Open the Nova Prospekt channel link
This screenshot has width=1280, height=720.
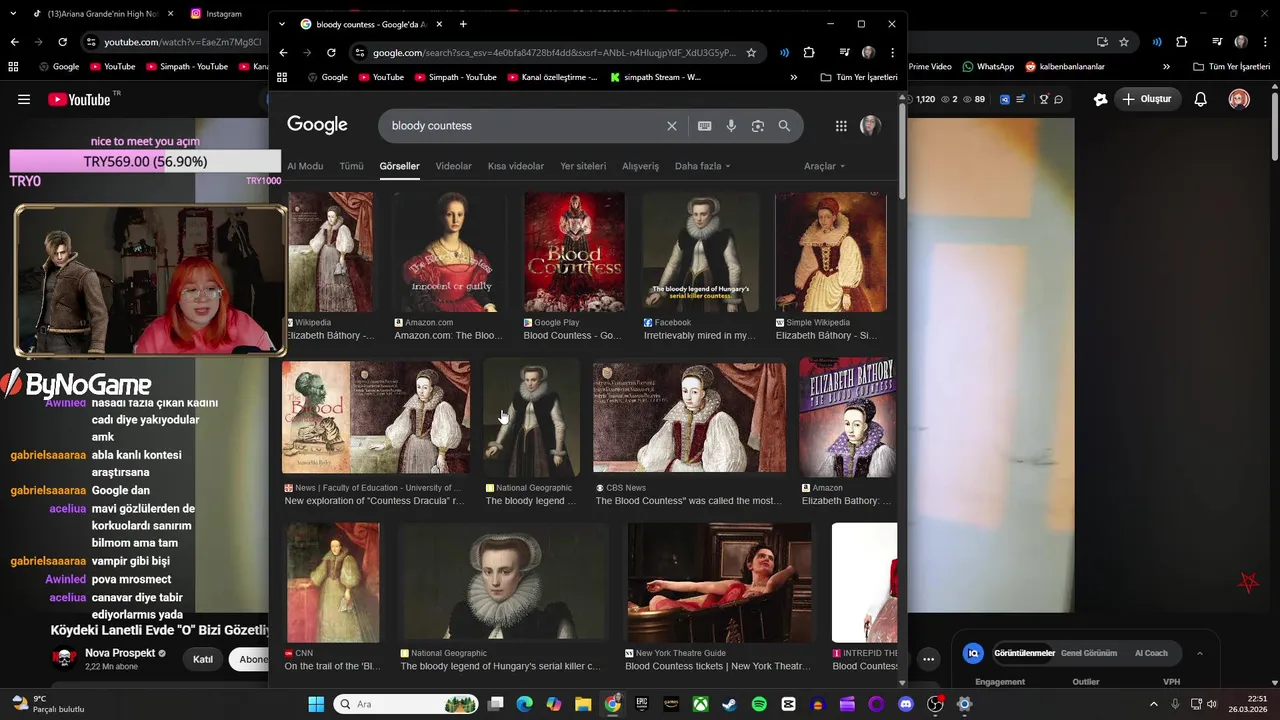pos(120,653)
